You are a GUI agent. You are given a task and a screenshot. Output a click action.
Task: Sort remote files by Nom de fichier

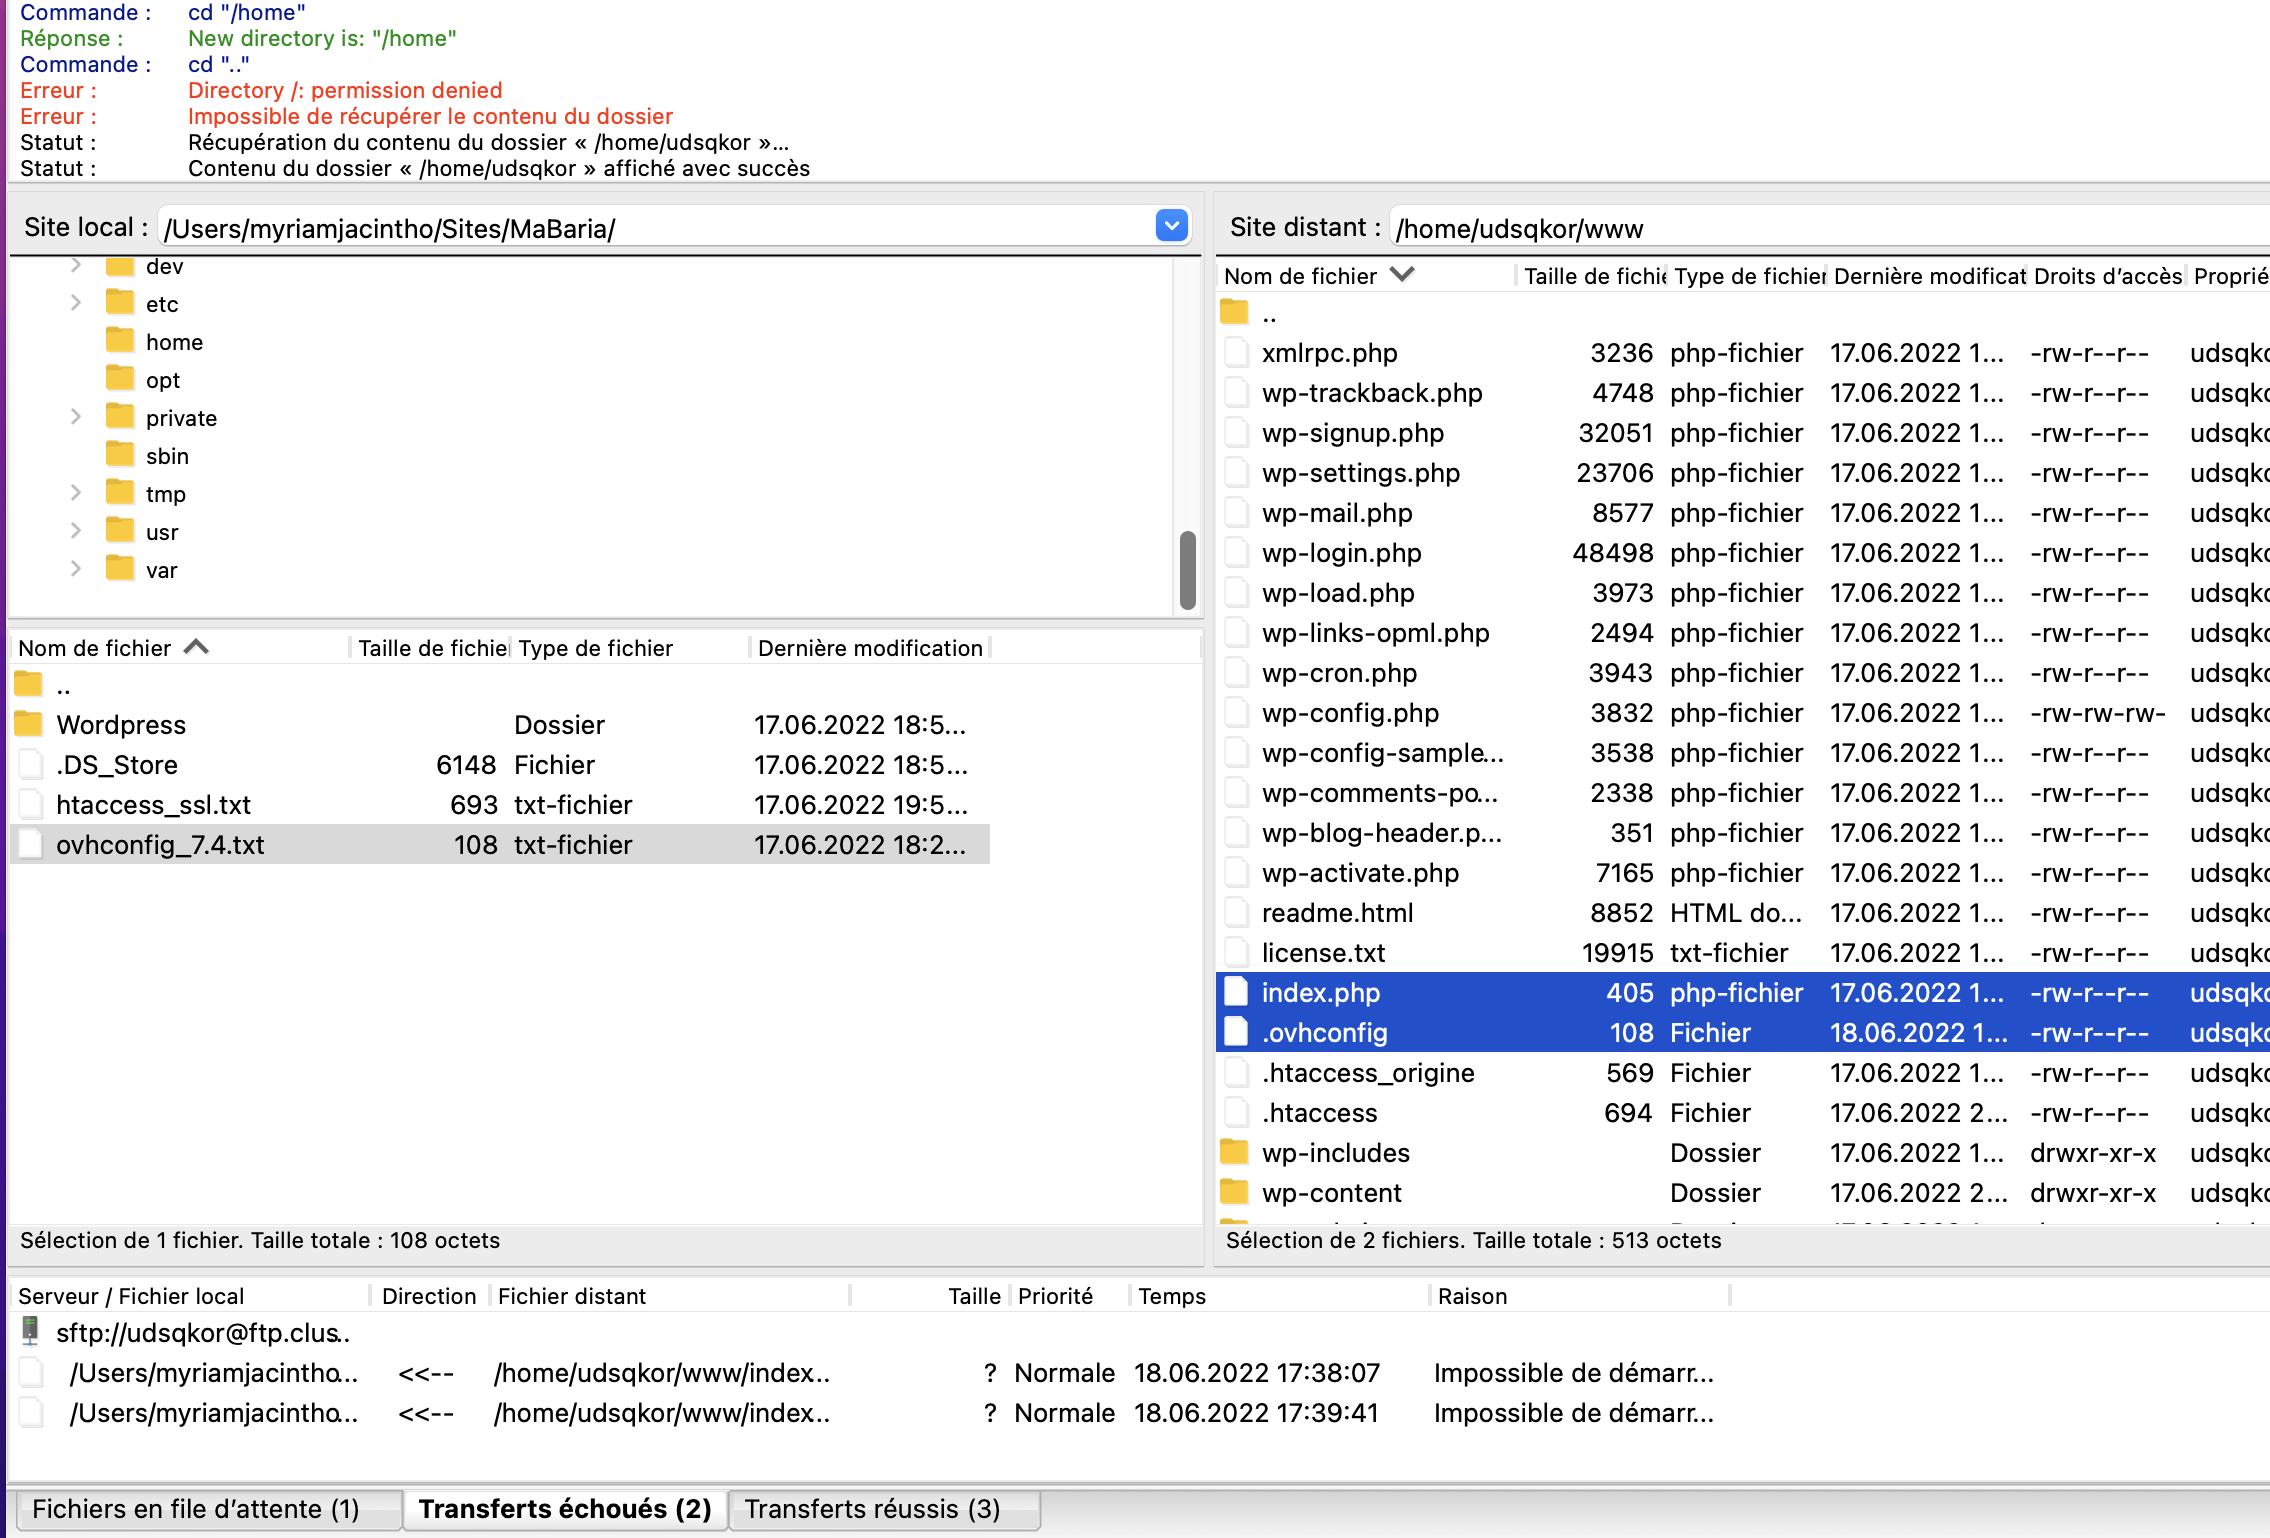pos(1300,276)
